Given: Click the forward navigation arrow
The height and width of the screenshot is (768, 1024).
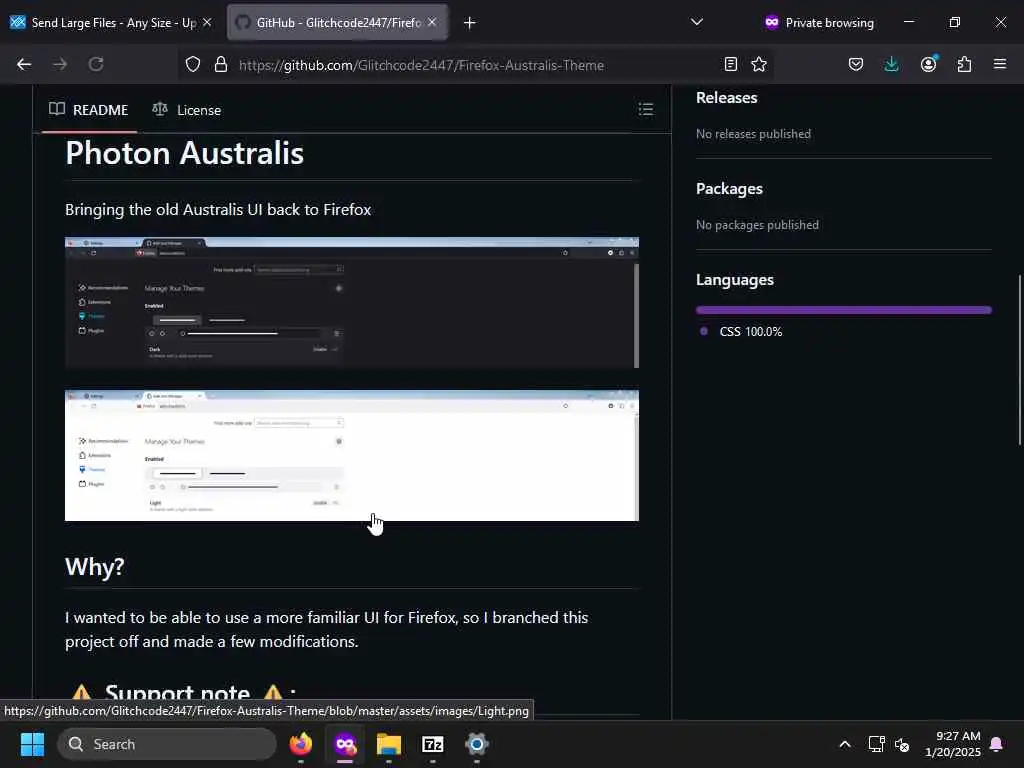Looking at the screenshot, I should coord(60,64).
